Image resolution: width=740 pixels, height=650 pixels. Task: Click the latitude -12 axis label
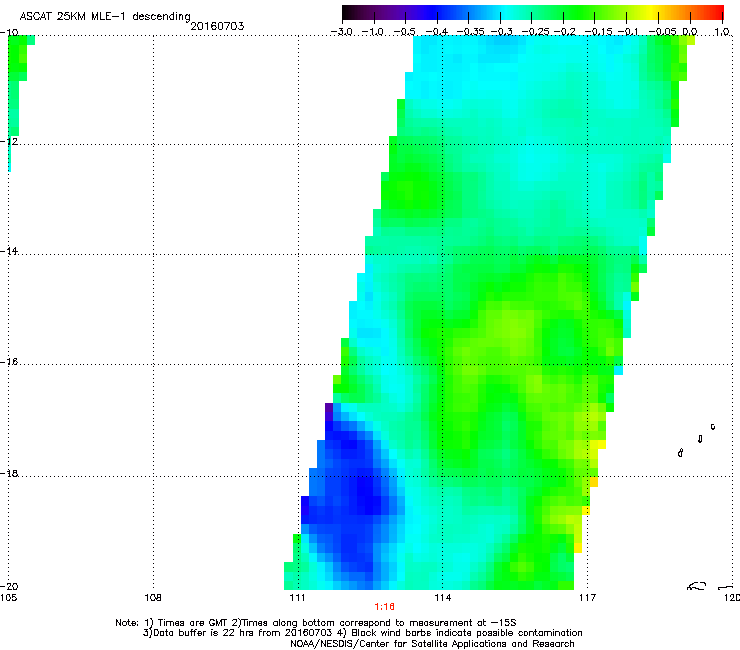point(9,141)
